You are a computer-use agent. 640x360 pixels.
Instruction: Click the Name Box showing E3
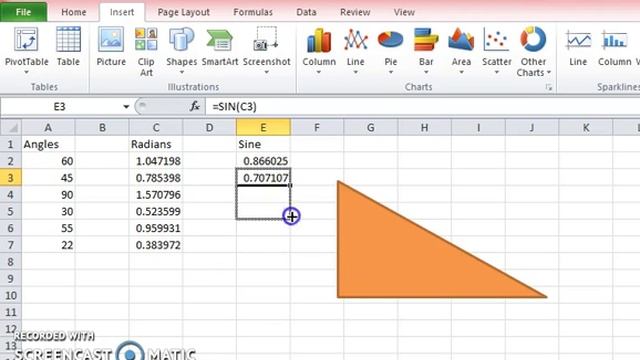click(x=60, y=107)
